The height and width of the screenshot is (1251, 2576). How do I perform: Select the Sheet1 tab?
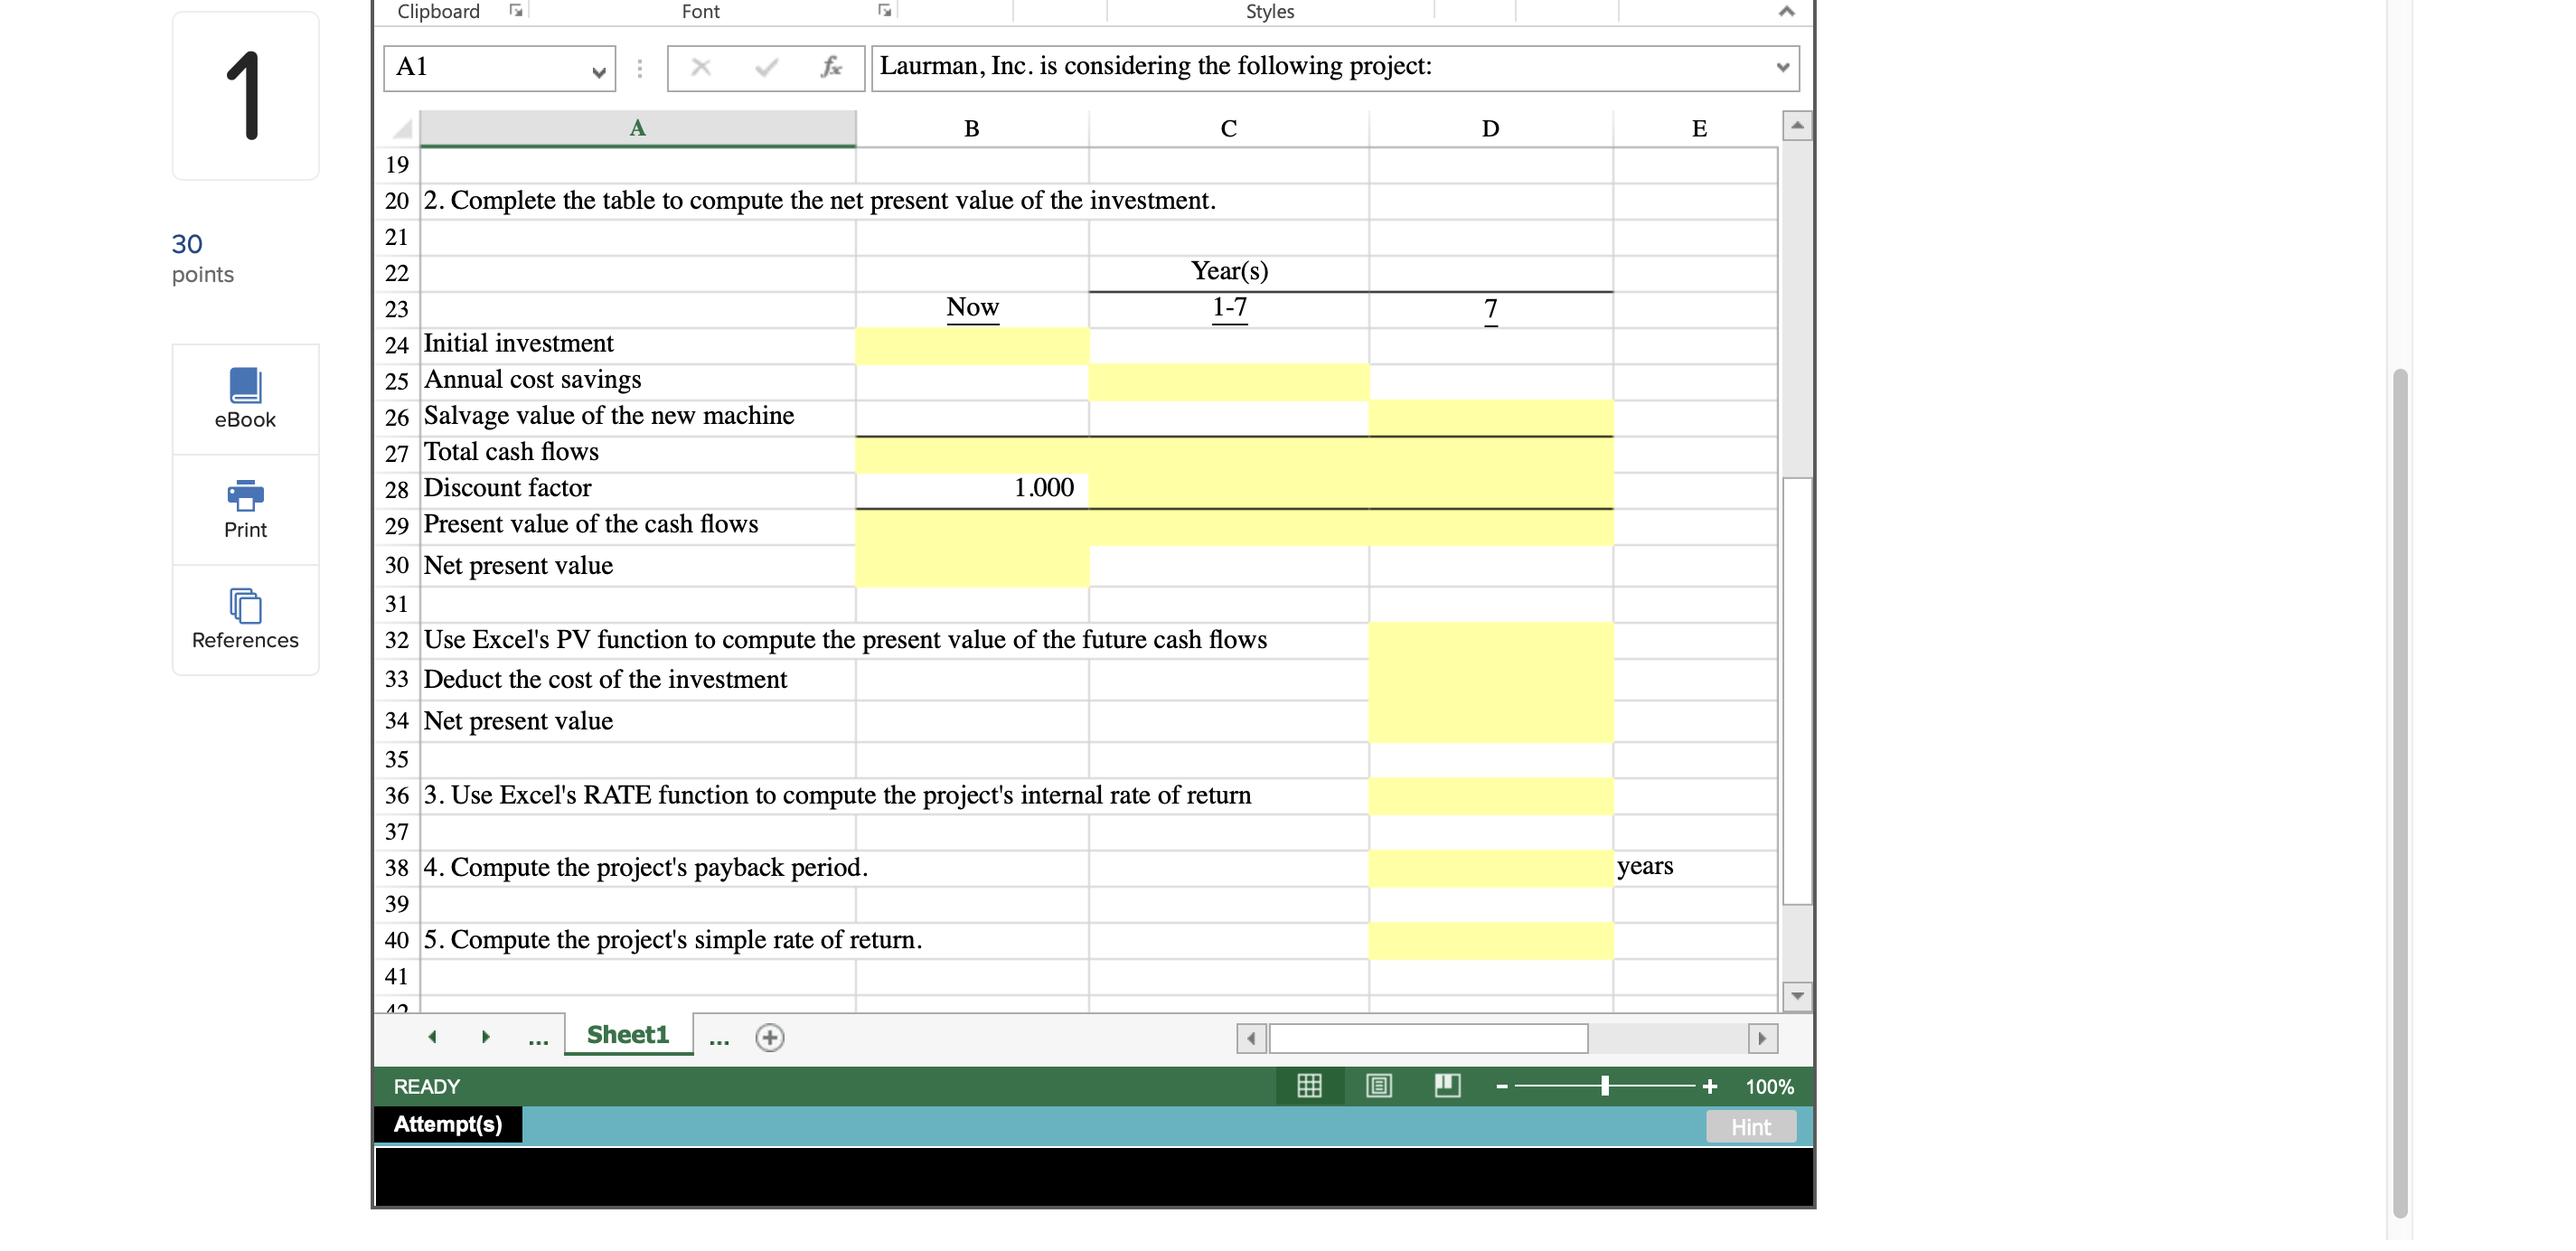[x=628, y=1034]
